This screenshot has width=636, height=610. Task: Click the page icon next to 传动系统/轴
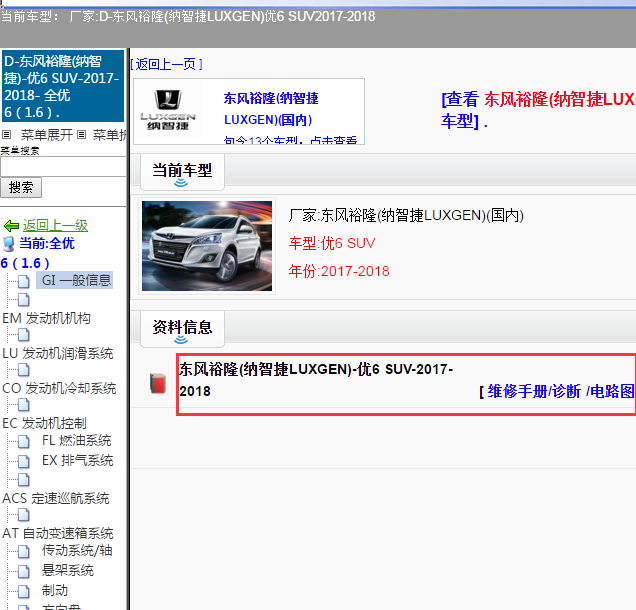[24, 551]
